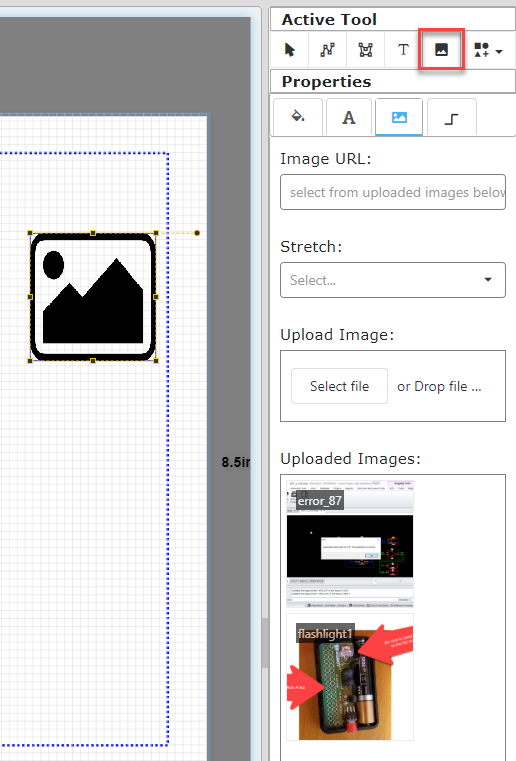Viewport: 516px width, 761px height.
Task: Click the Image URL input field
Action: click(x=393, y=192)
